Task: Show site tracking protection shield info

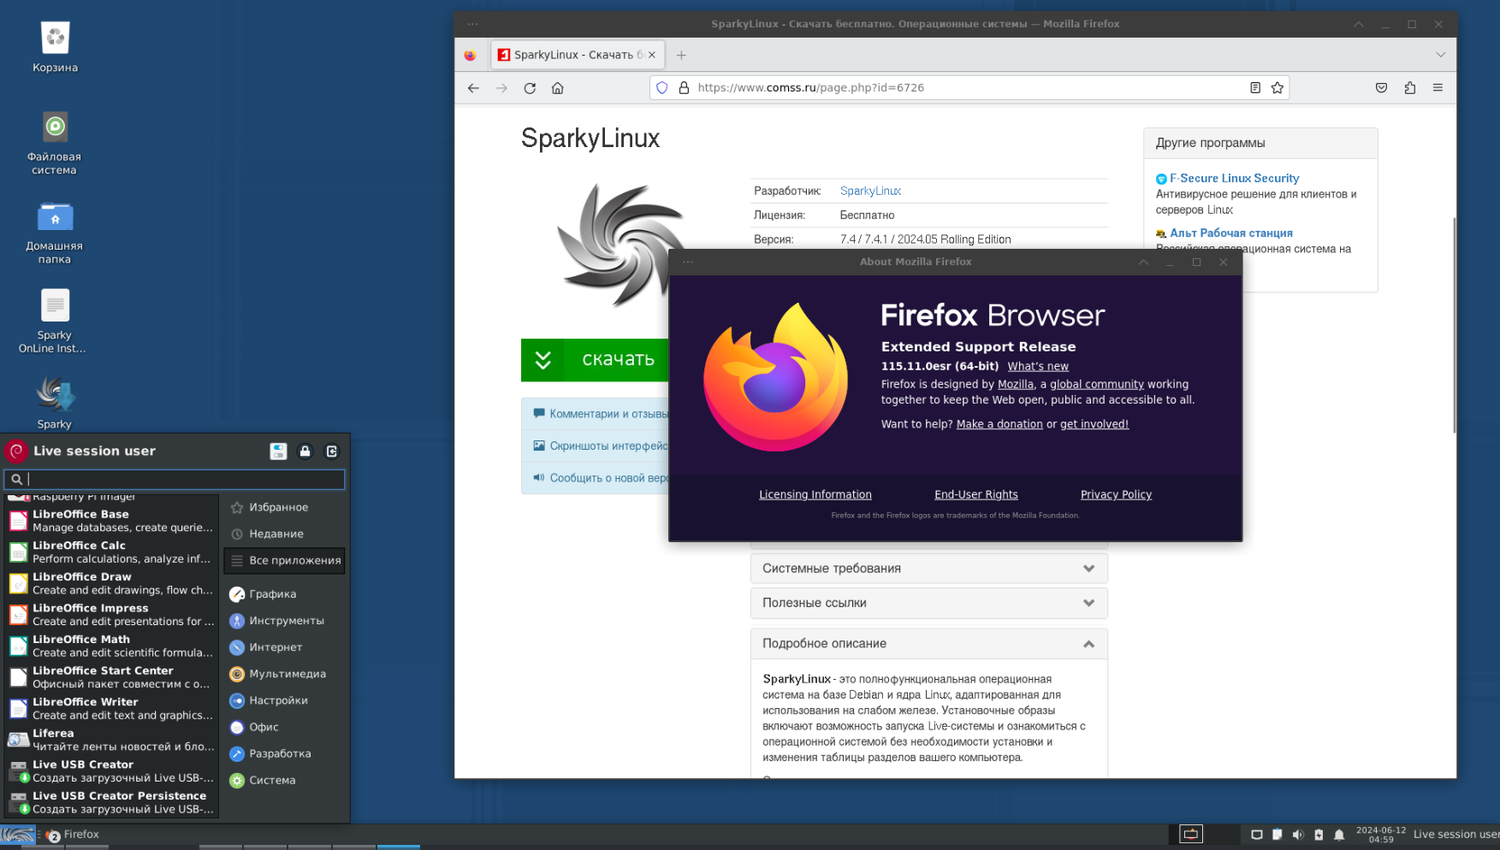Action: 662,88
